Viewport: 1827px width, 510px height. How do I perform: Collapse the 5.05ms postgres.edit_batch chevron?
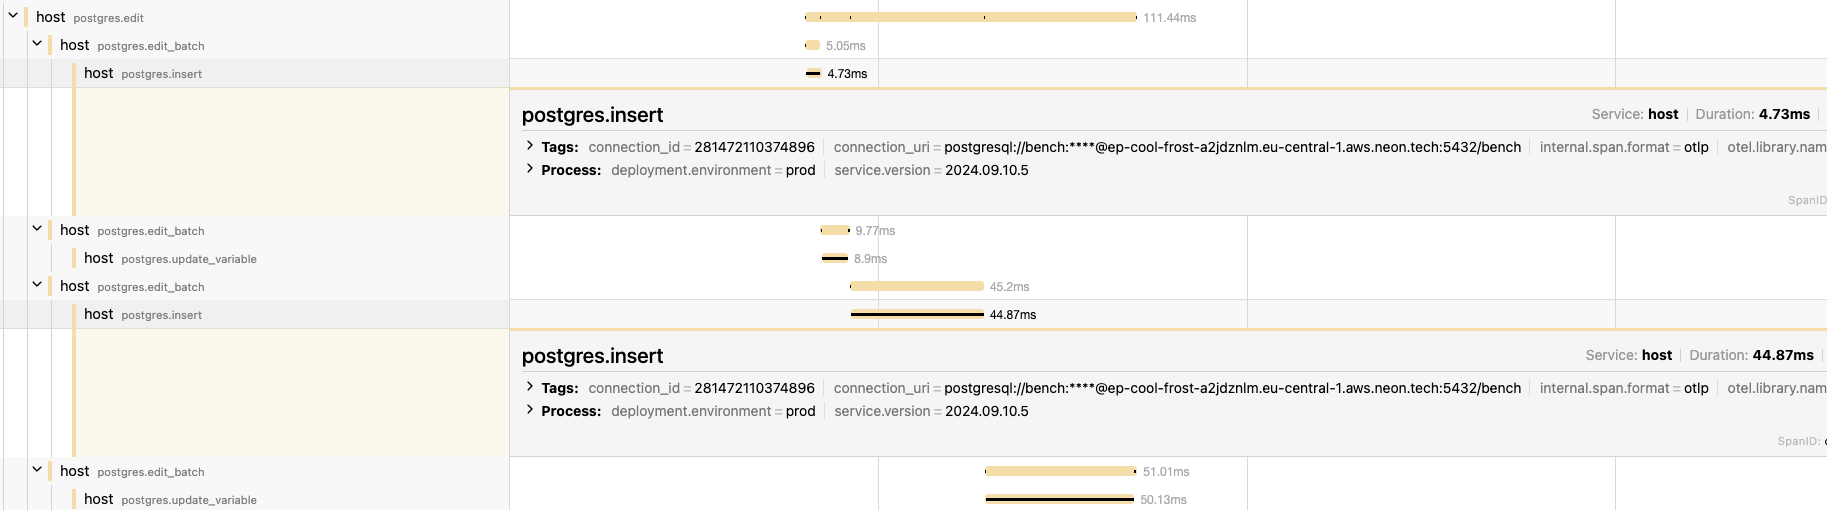tap(37, 44)
